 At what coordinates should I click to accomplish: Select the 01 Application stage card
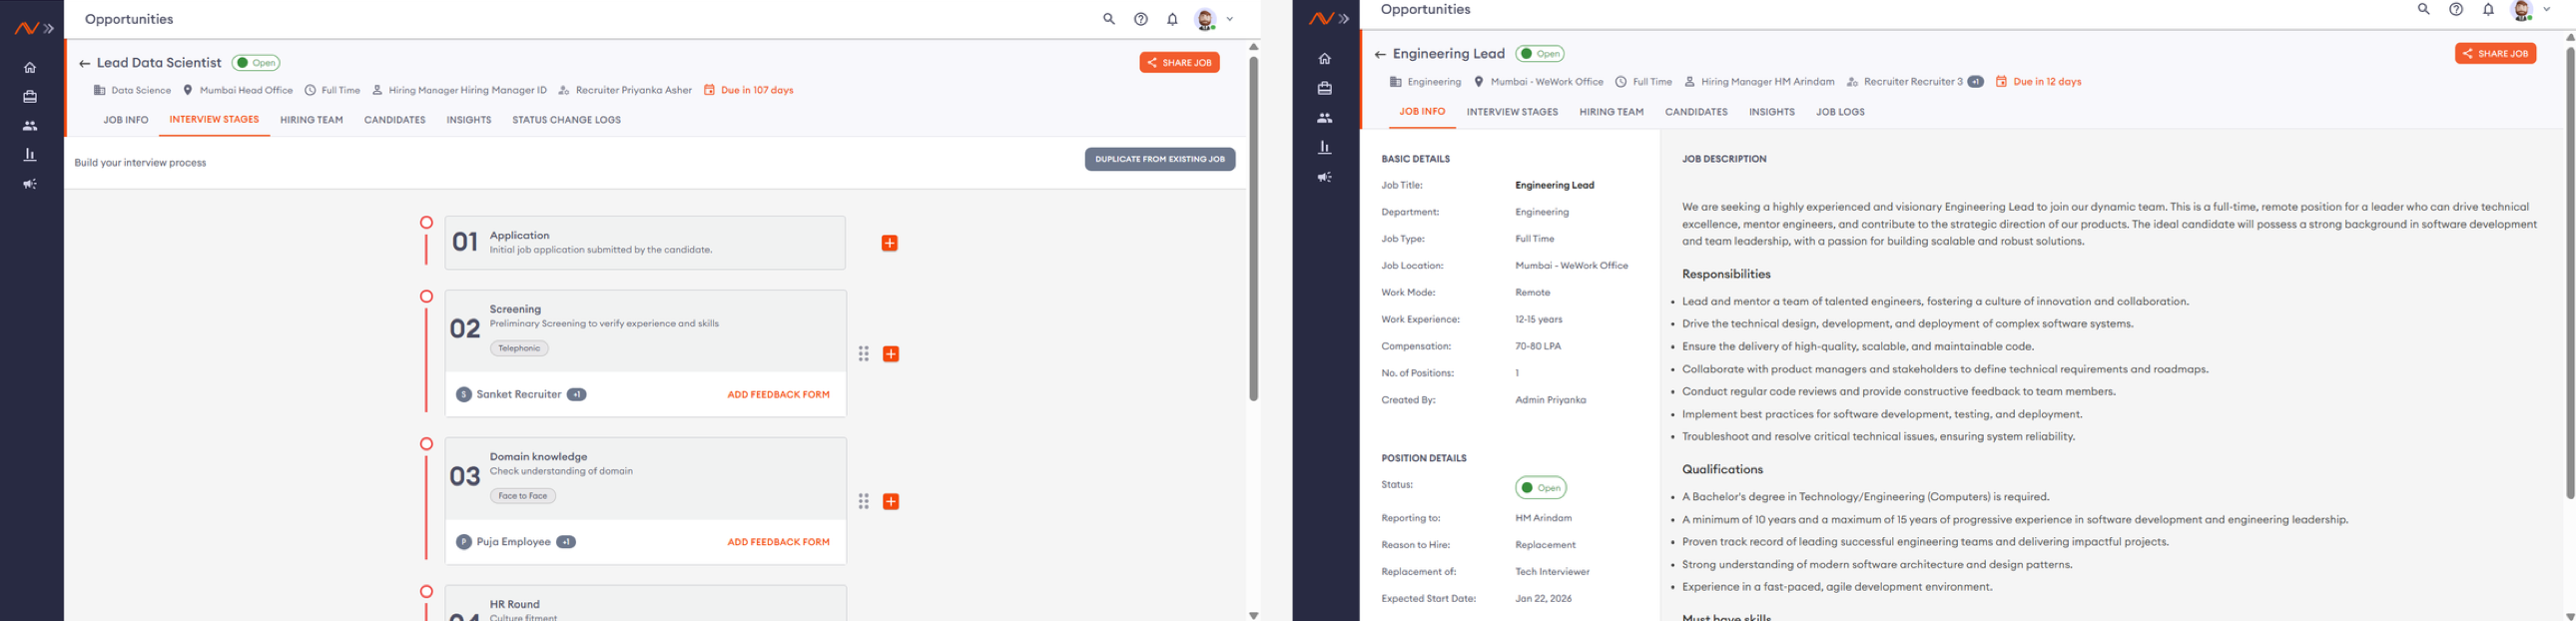pos(645,243)
